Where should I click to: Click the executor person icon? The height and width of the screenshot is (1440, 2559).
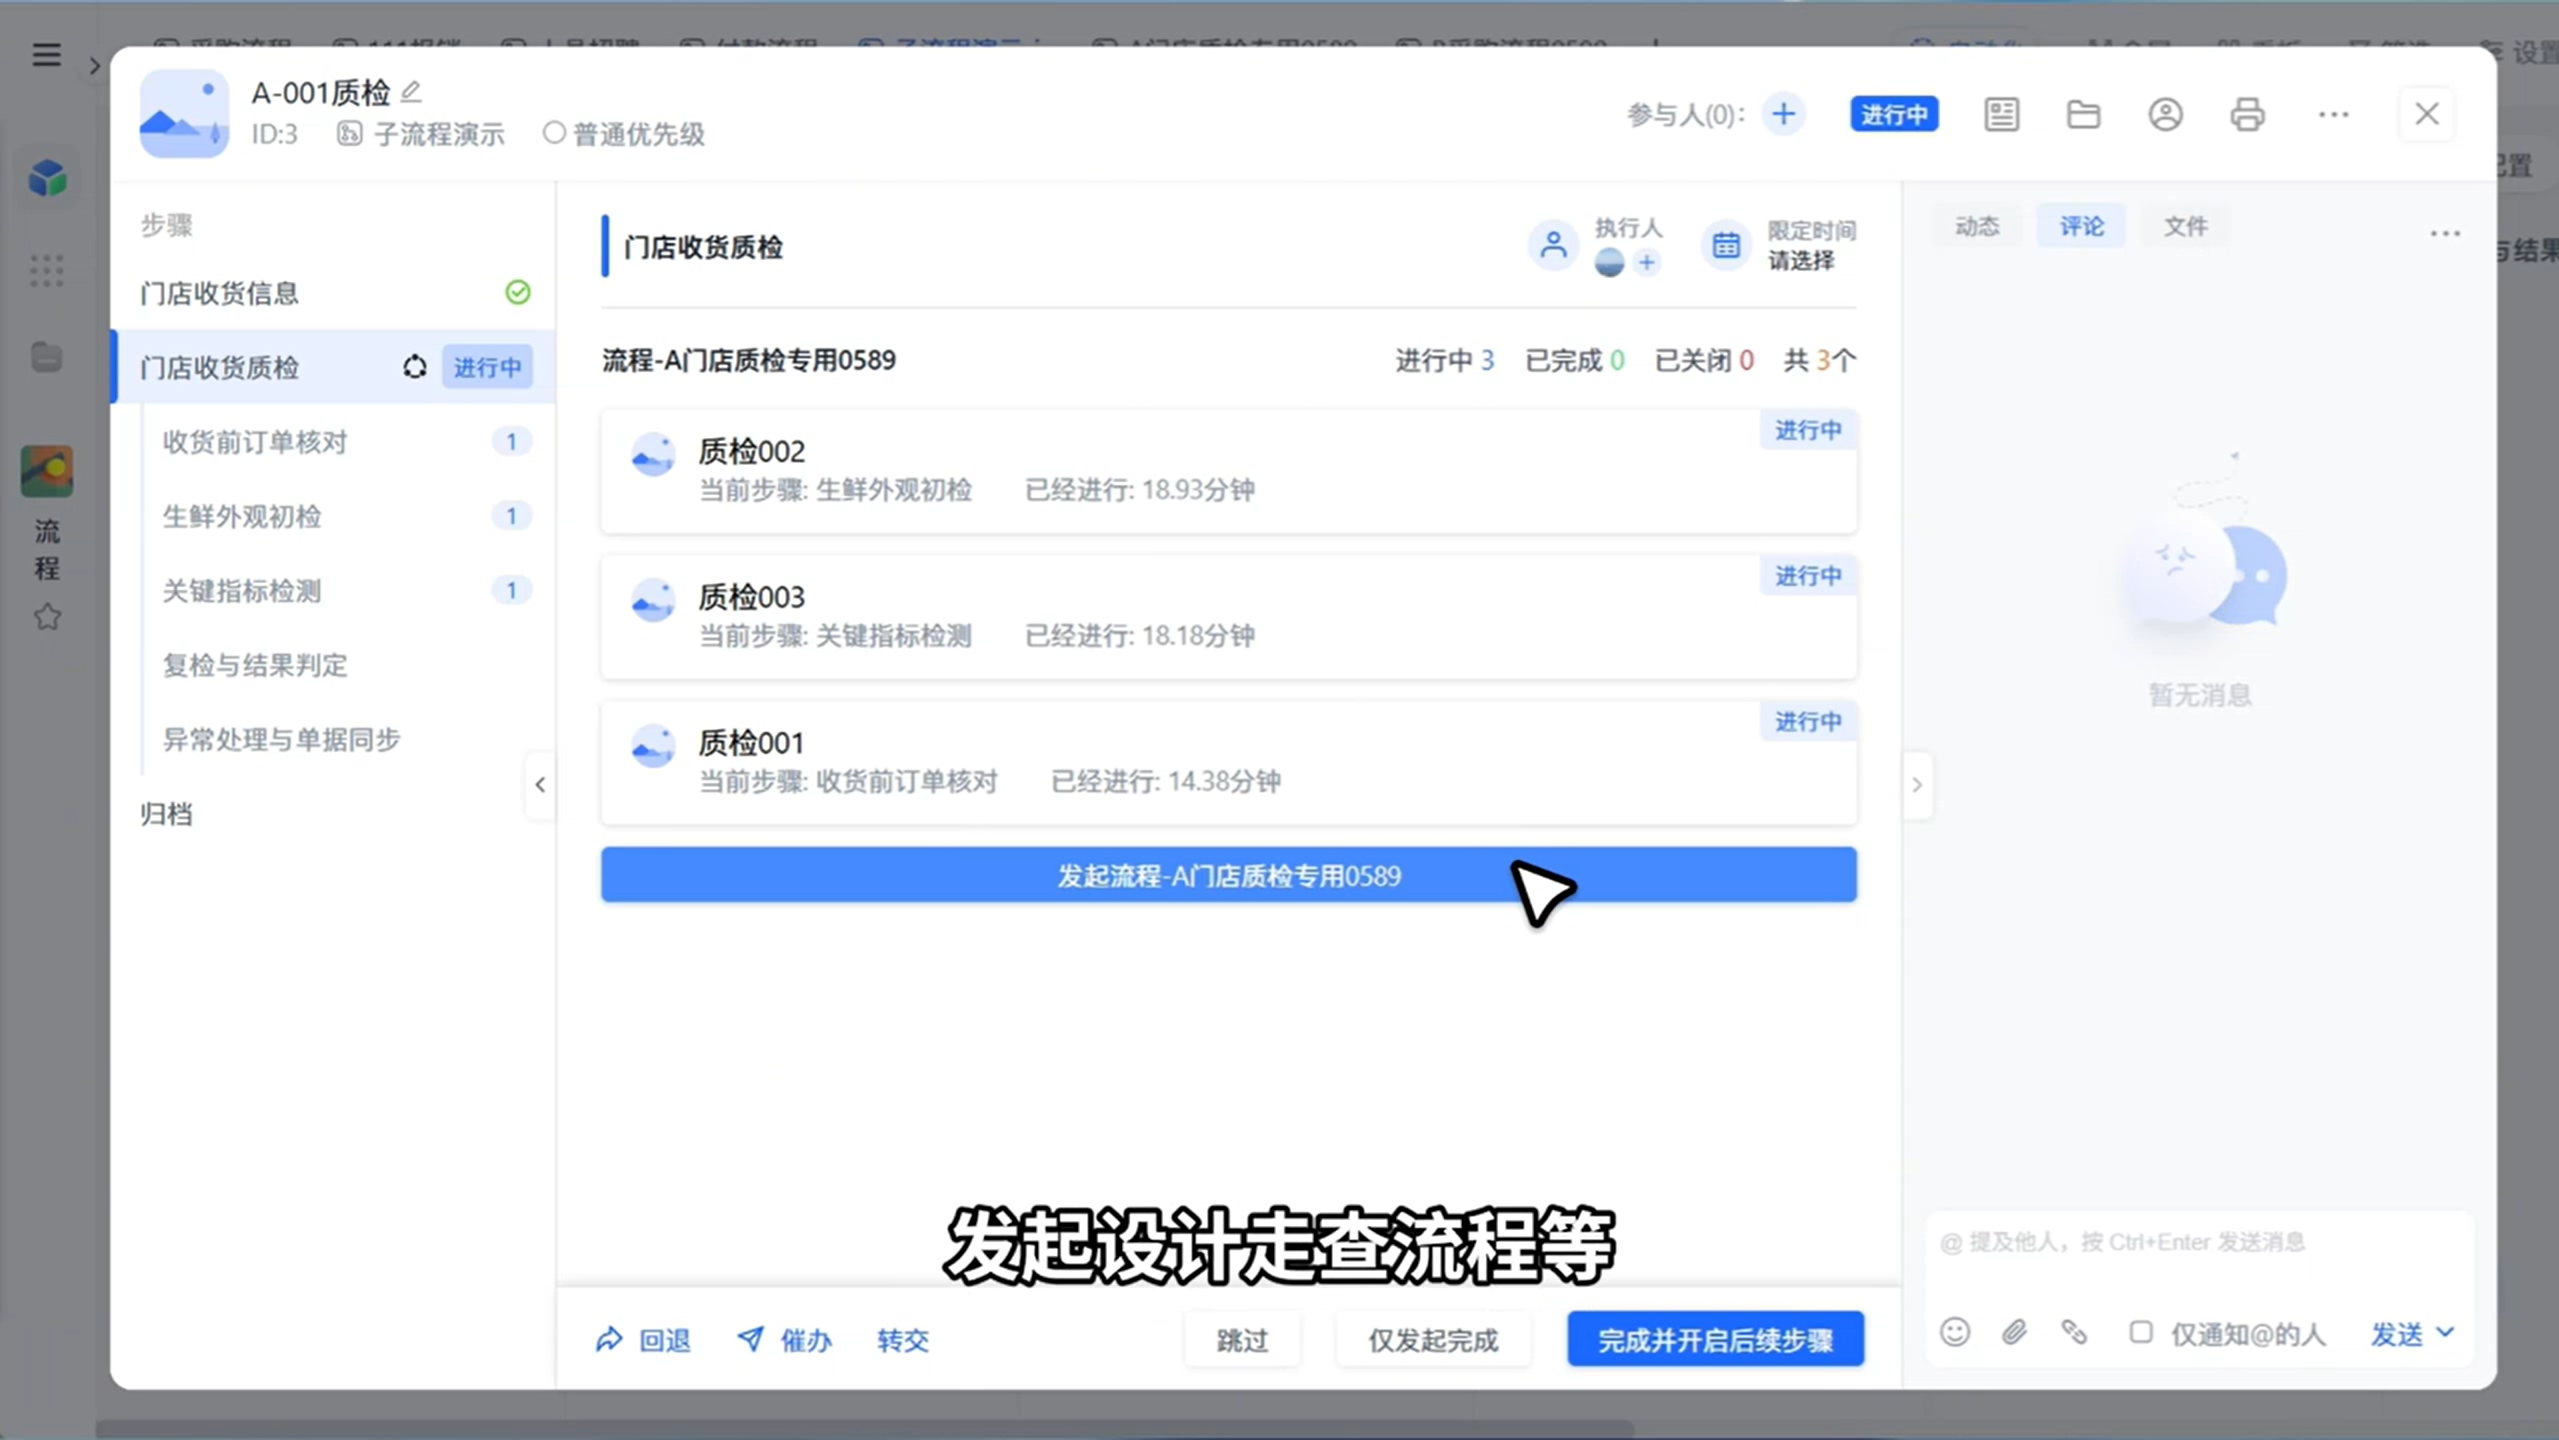[x=1553, y=245]
